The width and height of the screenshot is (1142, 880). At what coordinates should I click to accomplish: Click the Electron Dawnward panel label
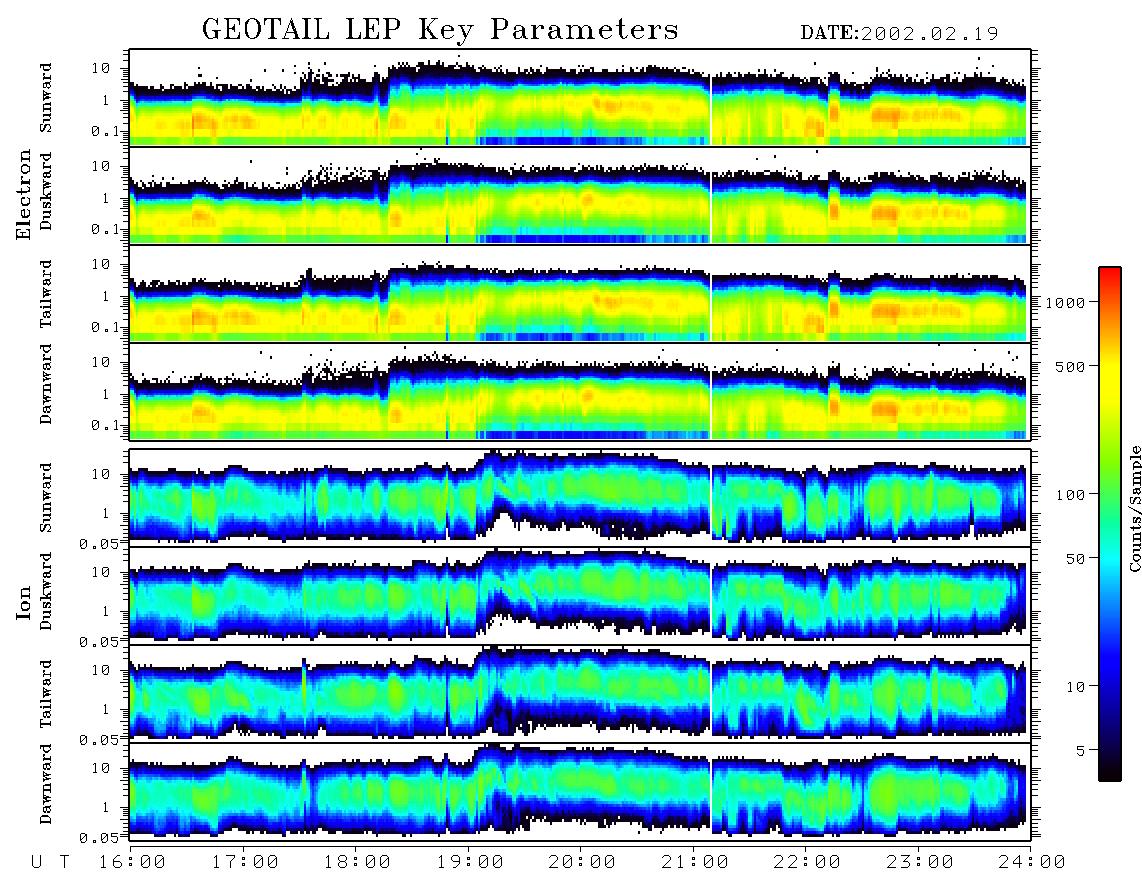[x=46, y=385]
